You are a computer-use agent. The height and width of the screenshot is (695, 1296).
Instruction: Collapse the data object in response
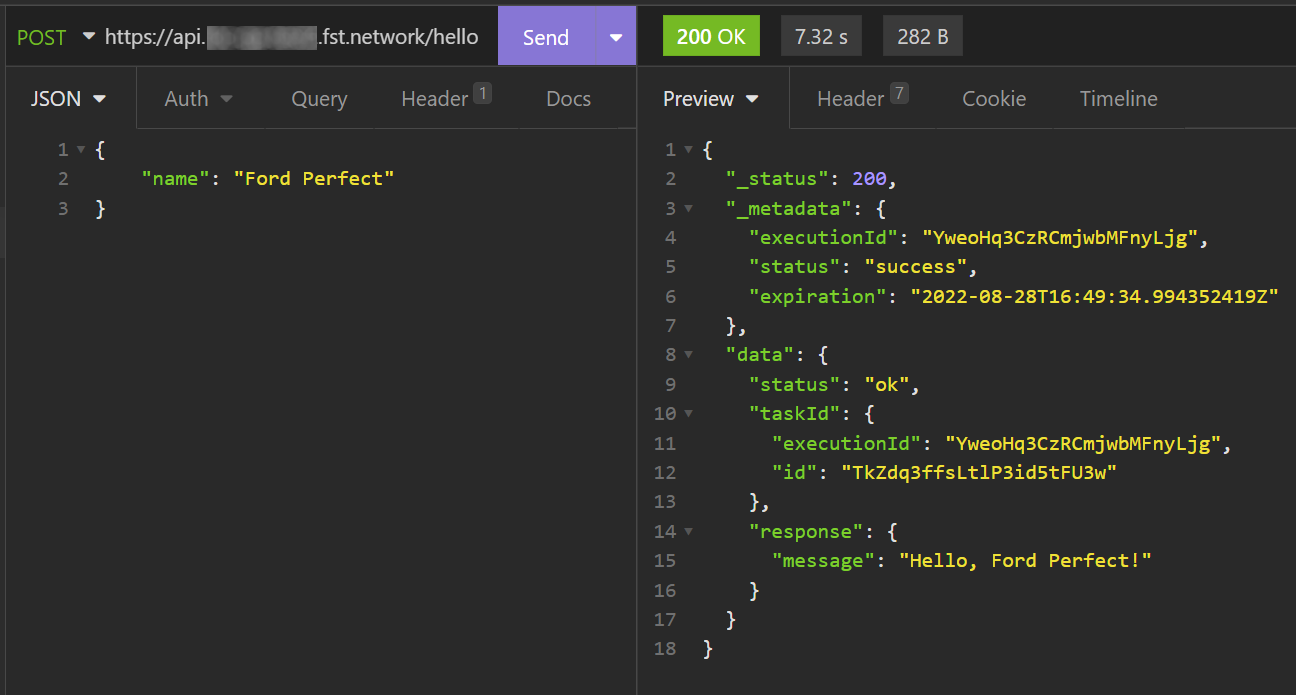(x=688, y=355)
